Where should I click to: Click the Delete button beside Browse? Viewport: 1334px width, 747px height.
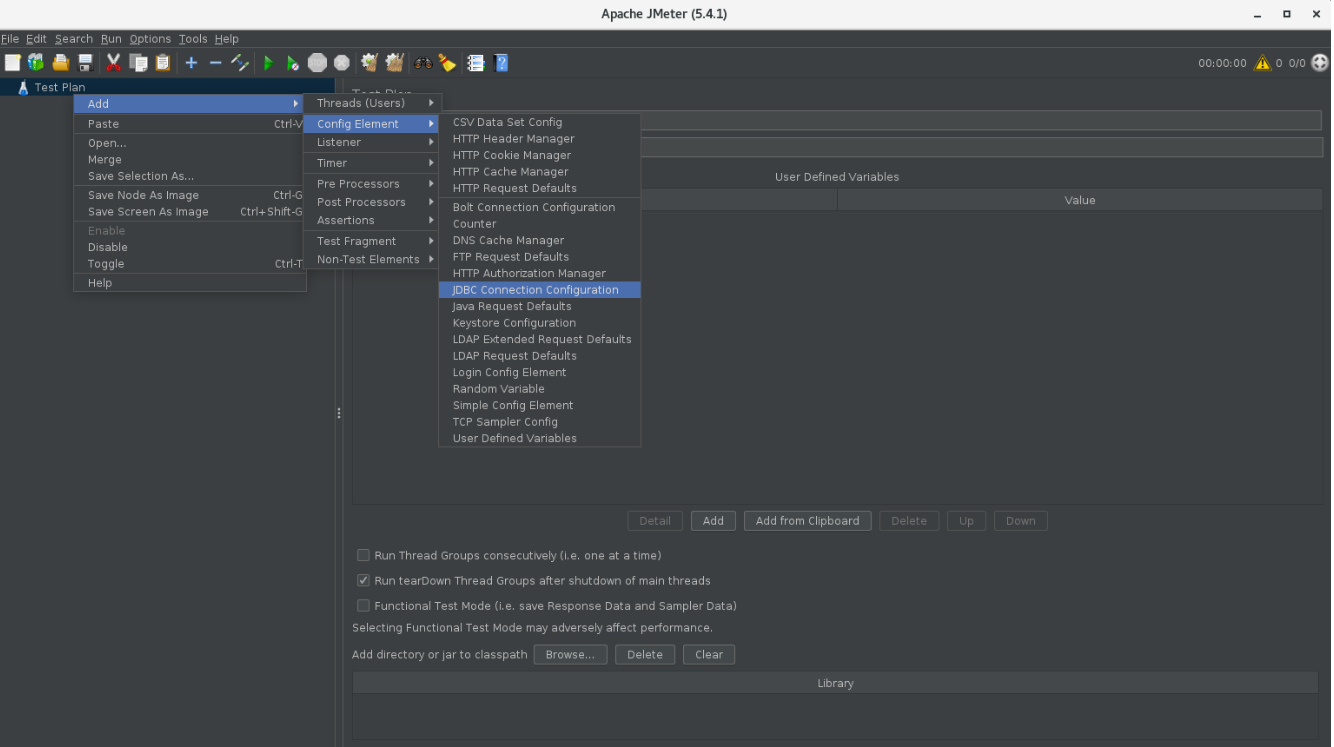645,655
